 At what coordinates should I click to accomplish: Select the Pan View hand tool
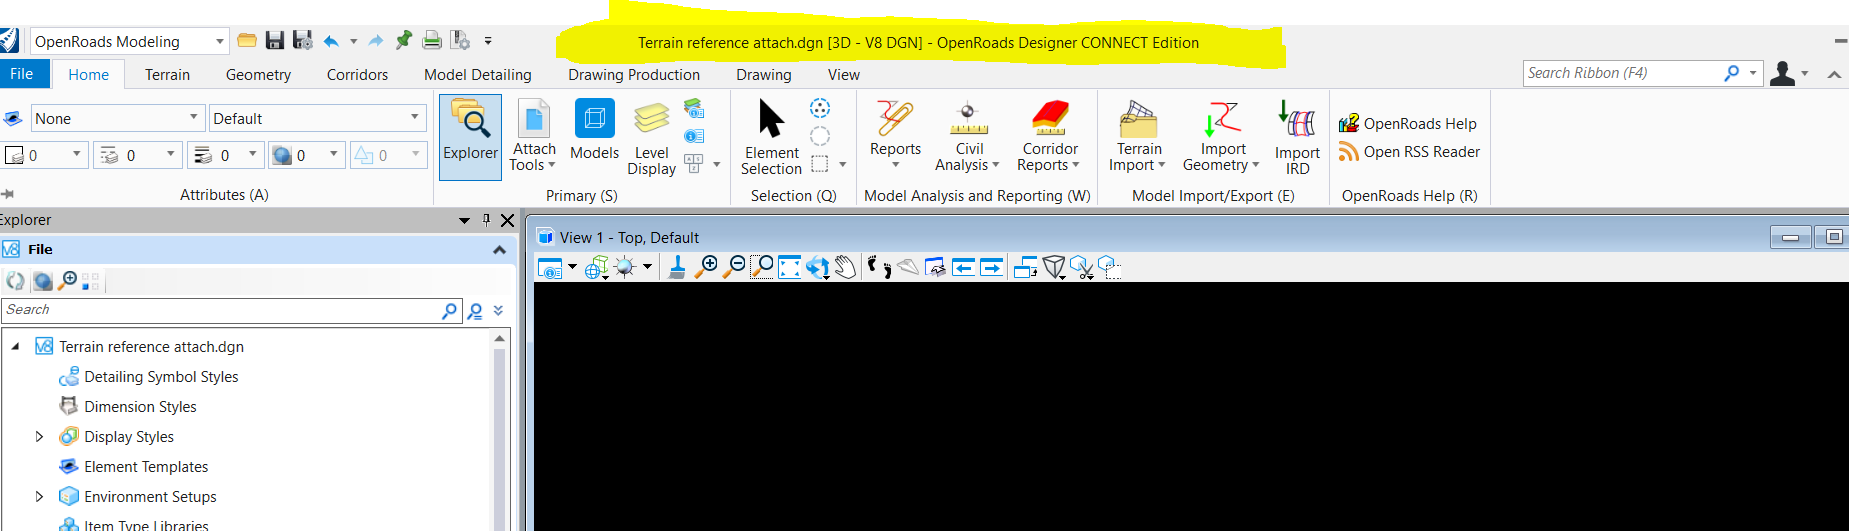[x=846, y=267]
